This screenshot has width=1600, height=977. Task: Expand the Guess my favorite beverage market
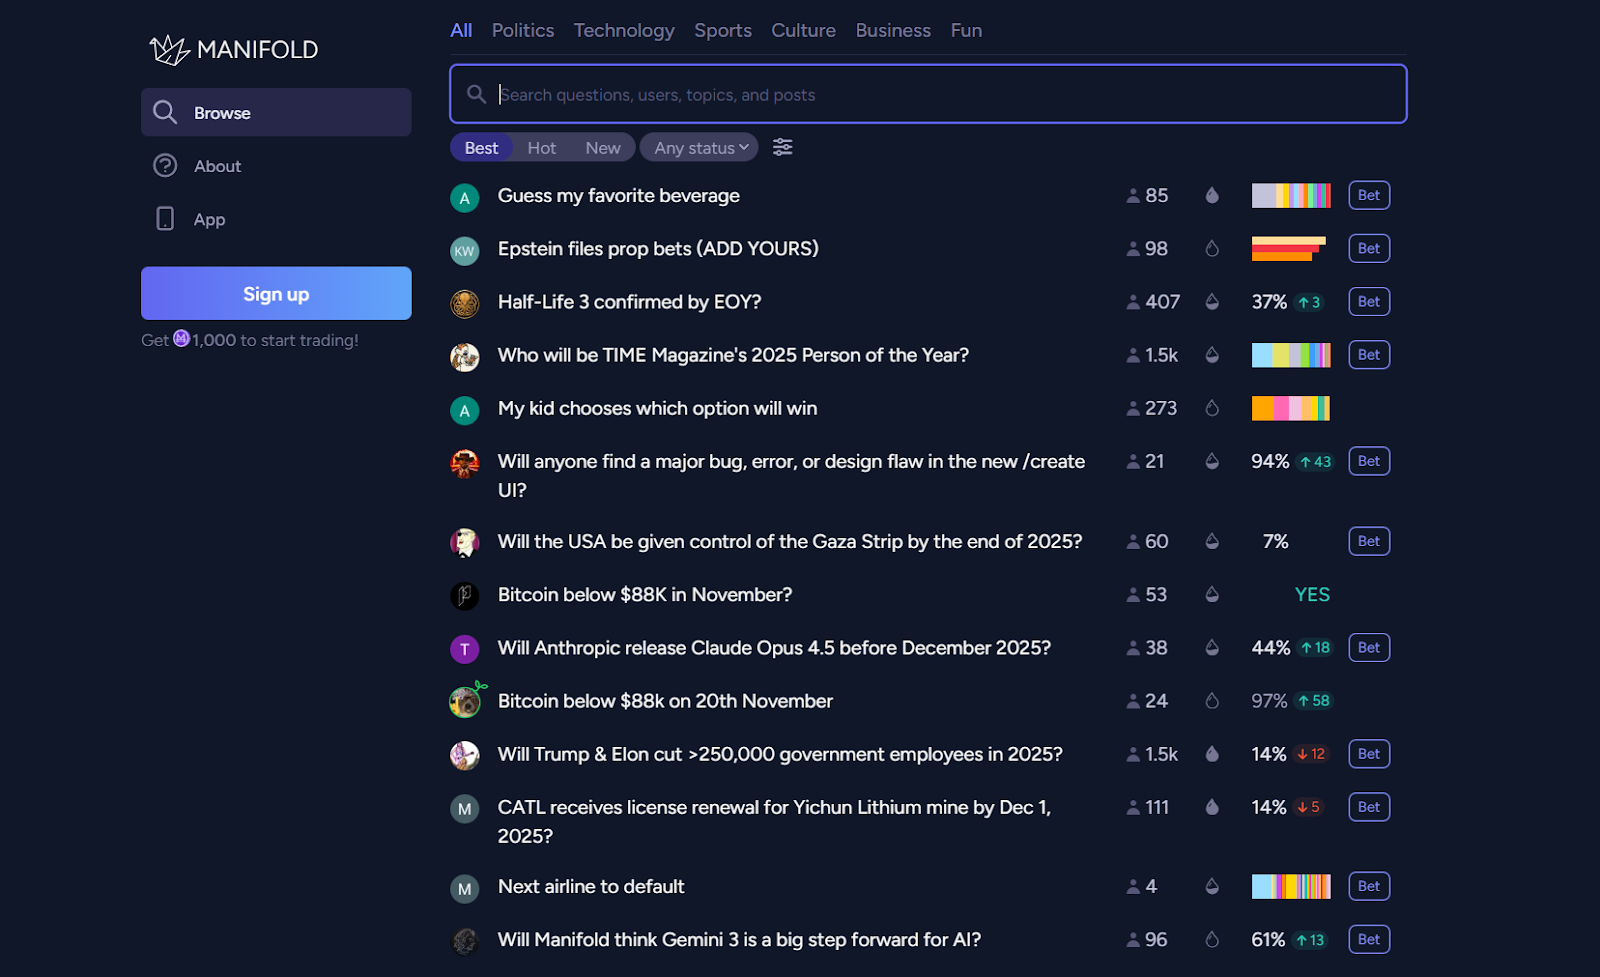(618, 195)
